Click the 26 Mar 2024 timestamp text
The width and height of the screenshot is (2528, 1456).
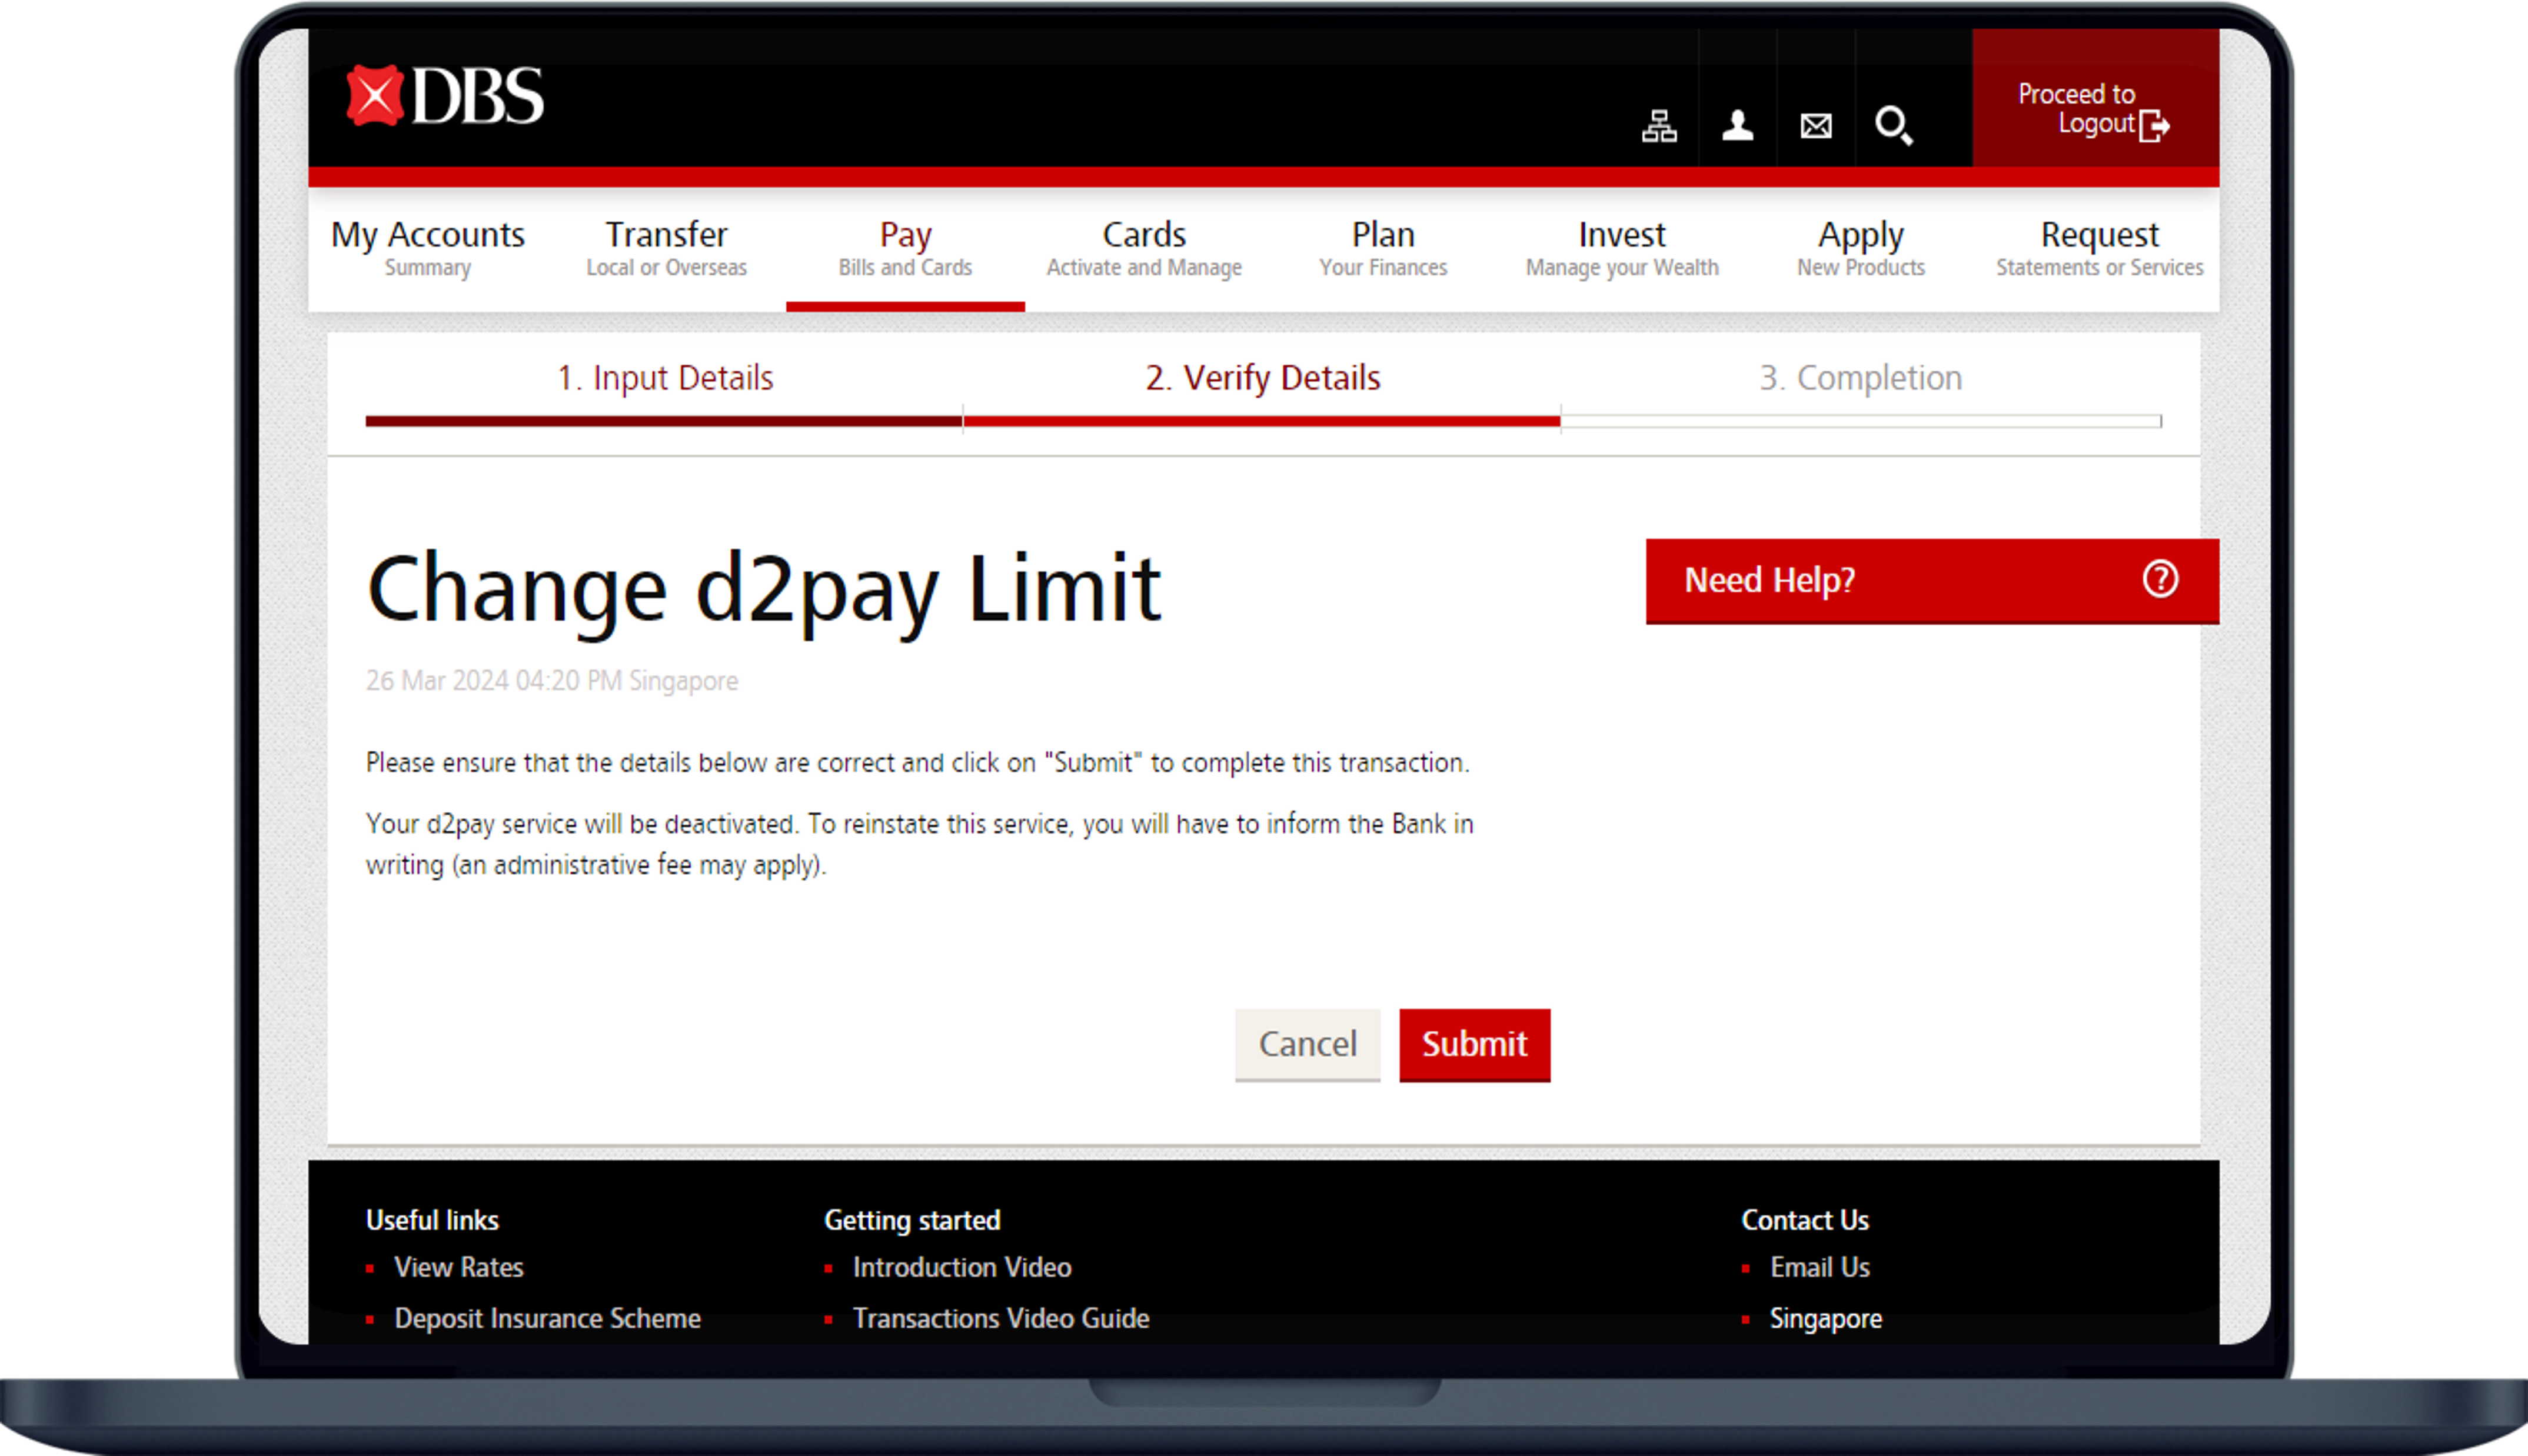pos(552,681)
